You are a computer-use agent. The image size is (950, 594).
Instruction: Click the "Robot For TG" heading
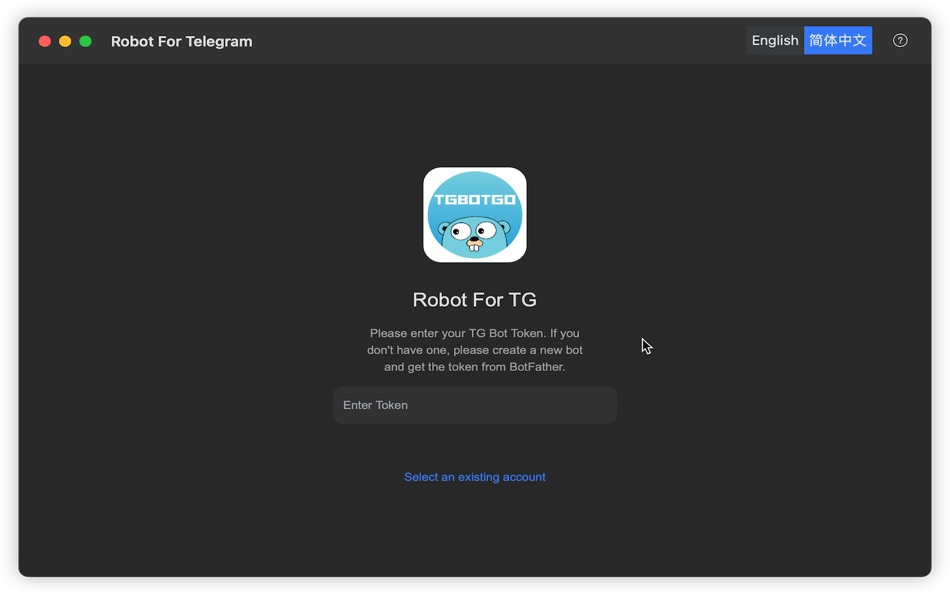click(x=474, y=299)
